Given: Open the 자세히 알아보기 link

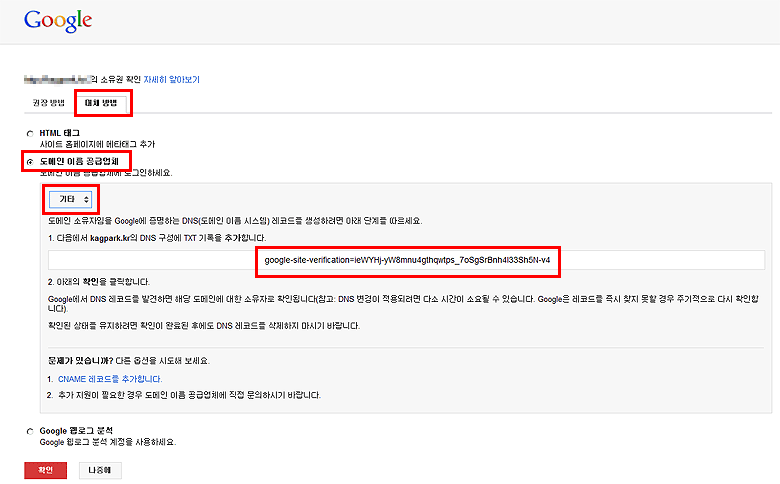Looking at the screenshot, I should pos(172,80).
